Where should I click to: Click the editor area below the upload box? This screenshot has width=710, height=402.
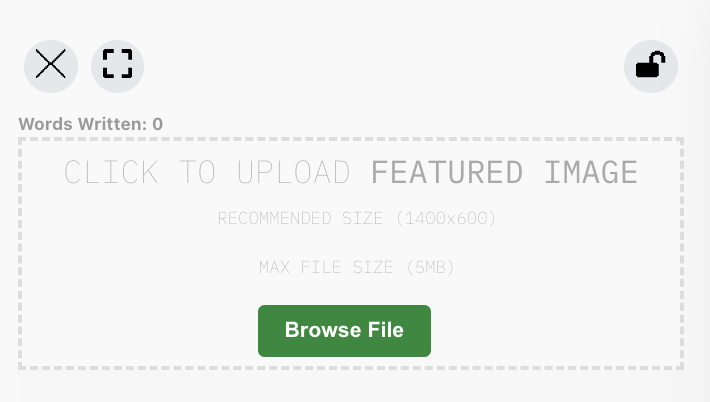351,387
